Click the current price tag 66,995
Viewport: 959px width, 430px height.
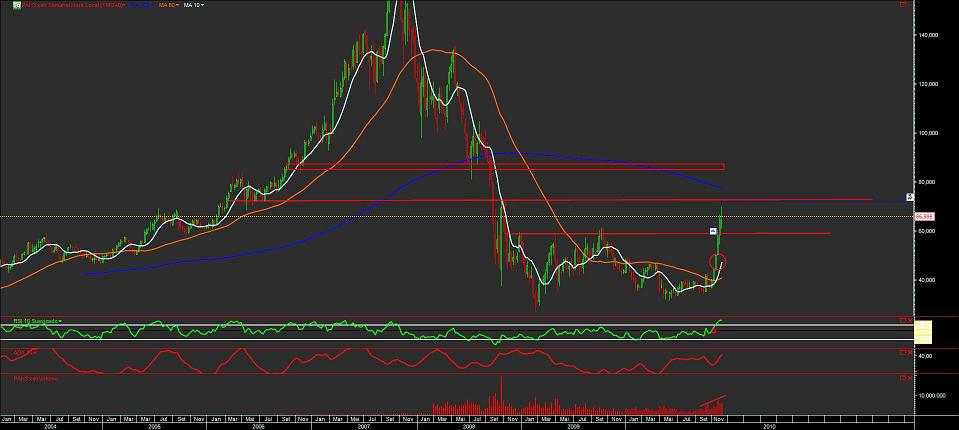(923, 217)
